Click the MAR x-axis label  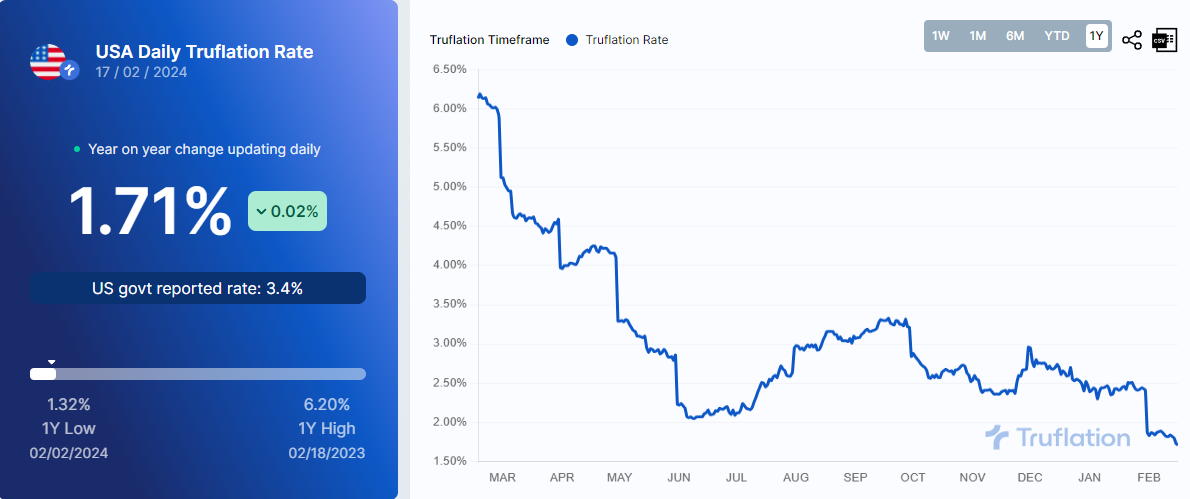(502, 477)
